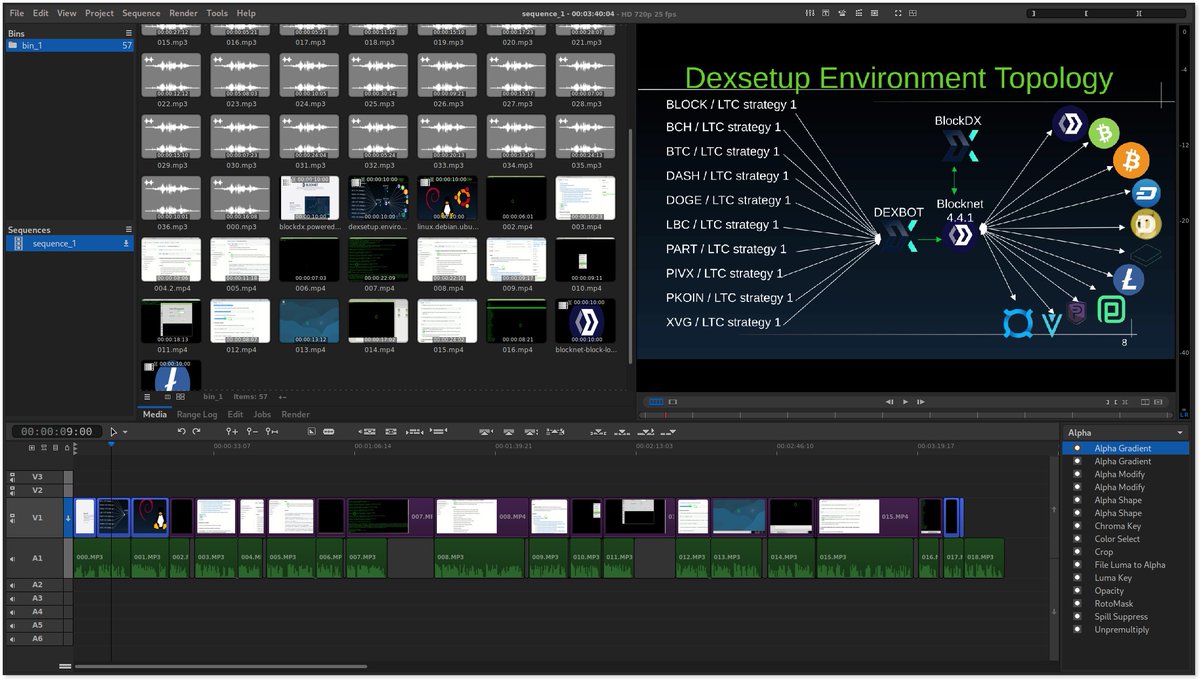Open the edit tool selector dropdown arrow
1200x680 pixels.
[125, 432]
